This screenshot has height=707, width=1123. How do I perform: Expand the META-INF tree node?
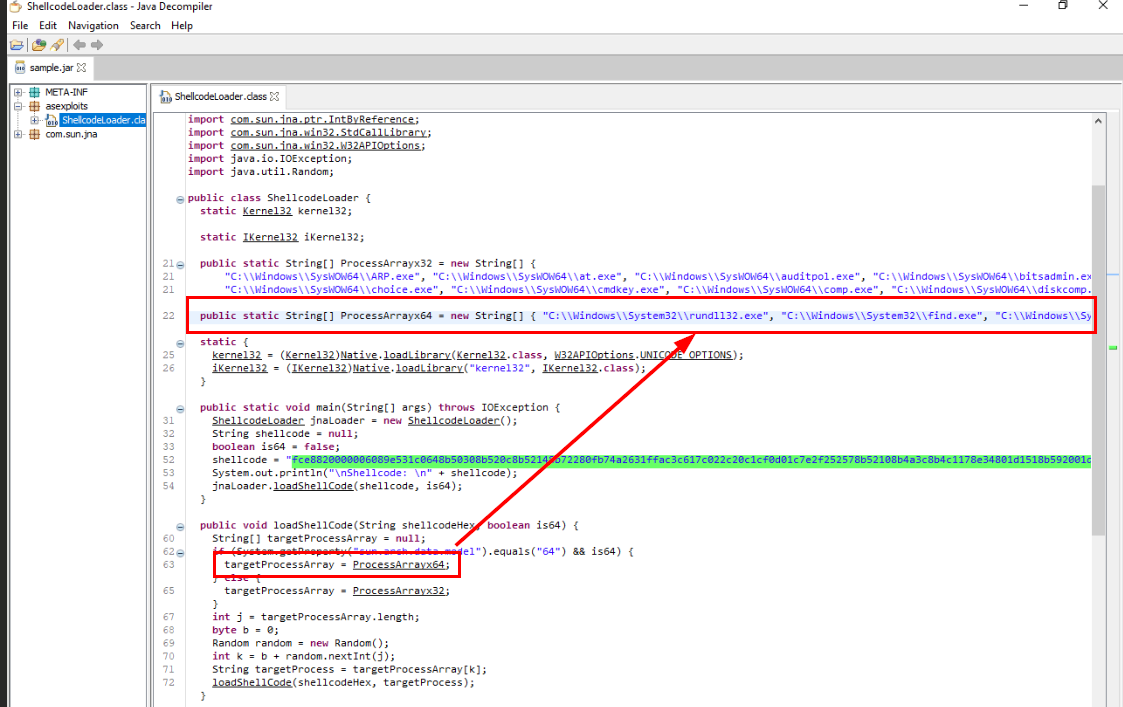coord(18,92)
